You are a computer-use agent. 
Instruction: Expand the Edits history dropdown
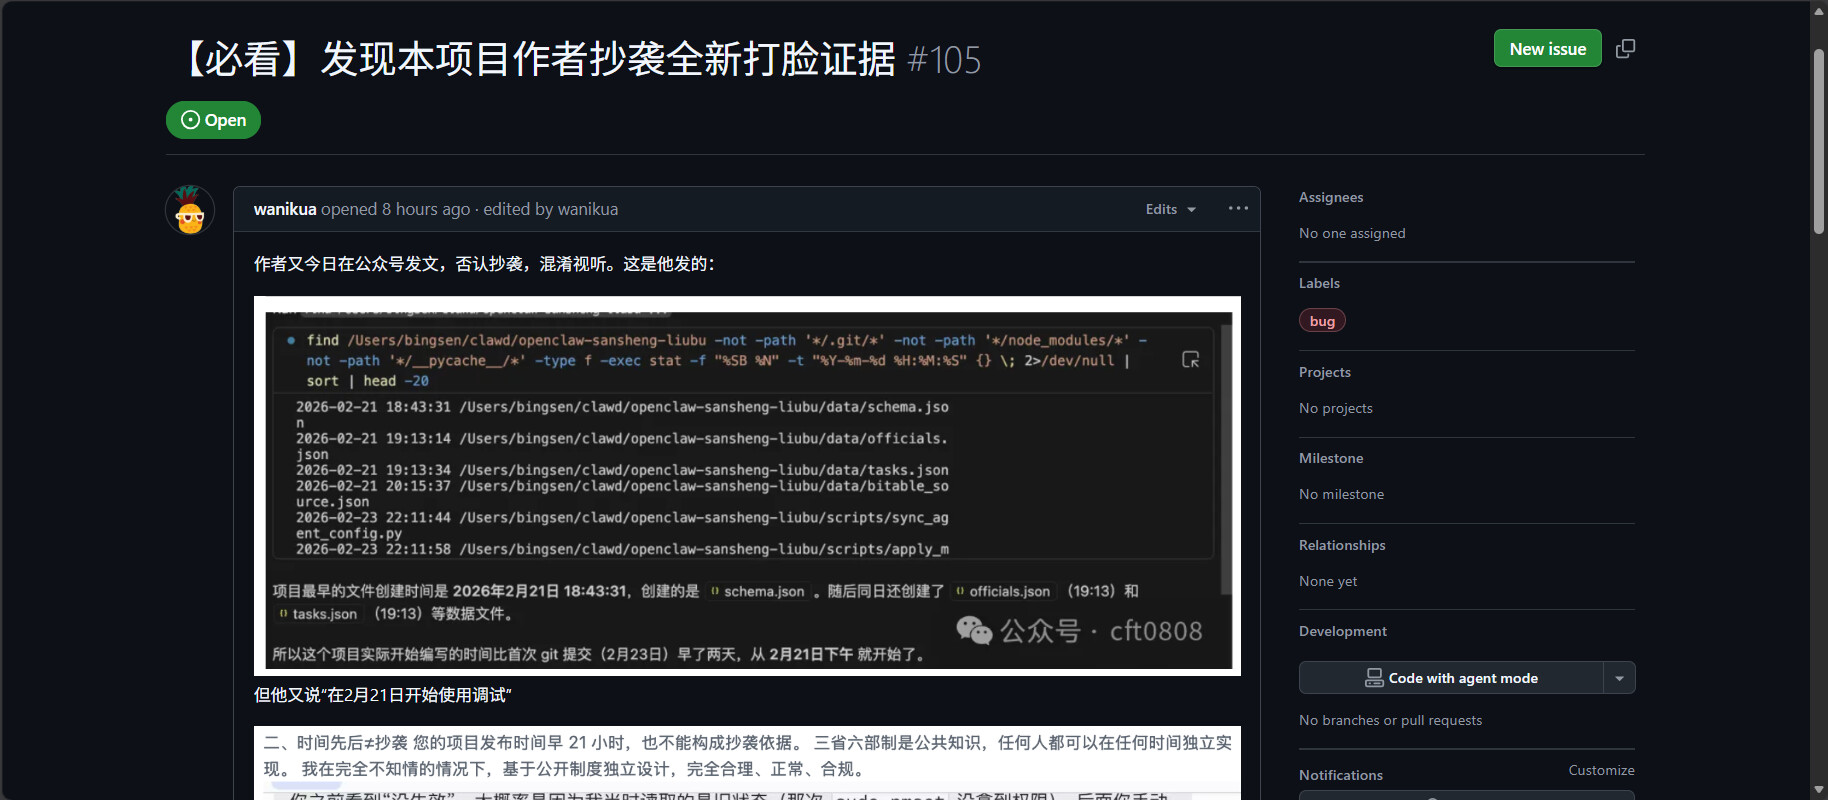pyautogui.click(x=1171, y=209)
